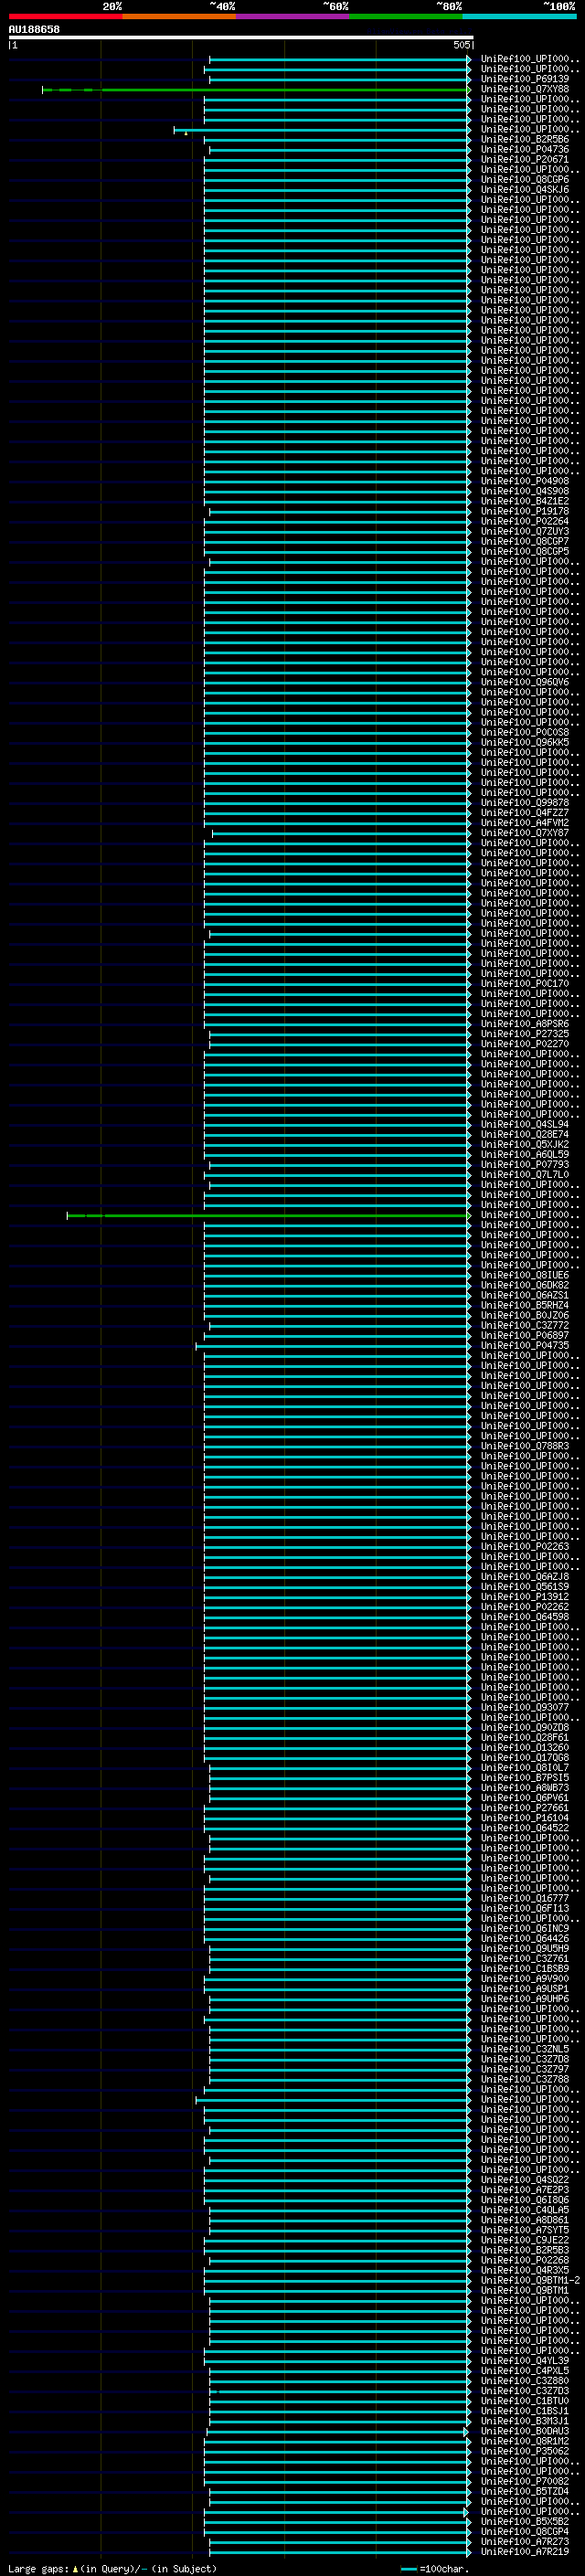Select hit label UniRef100_P27325
585x2576 pixels.
point(525,1033)
